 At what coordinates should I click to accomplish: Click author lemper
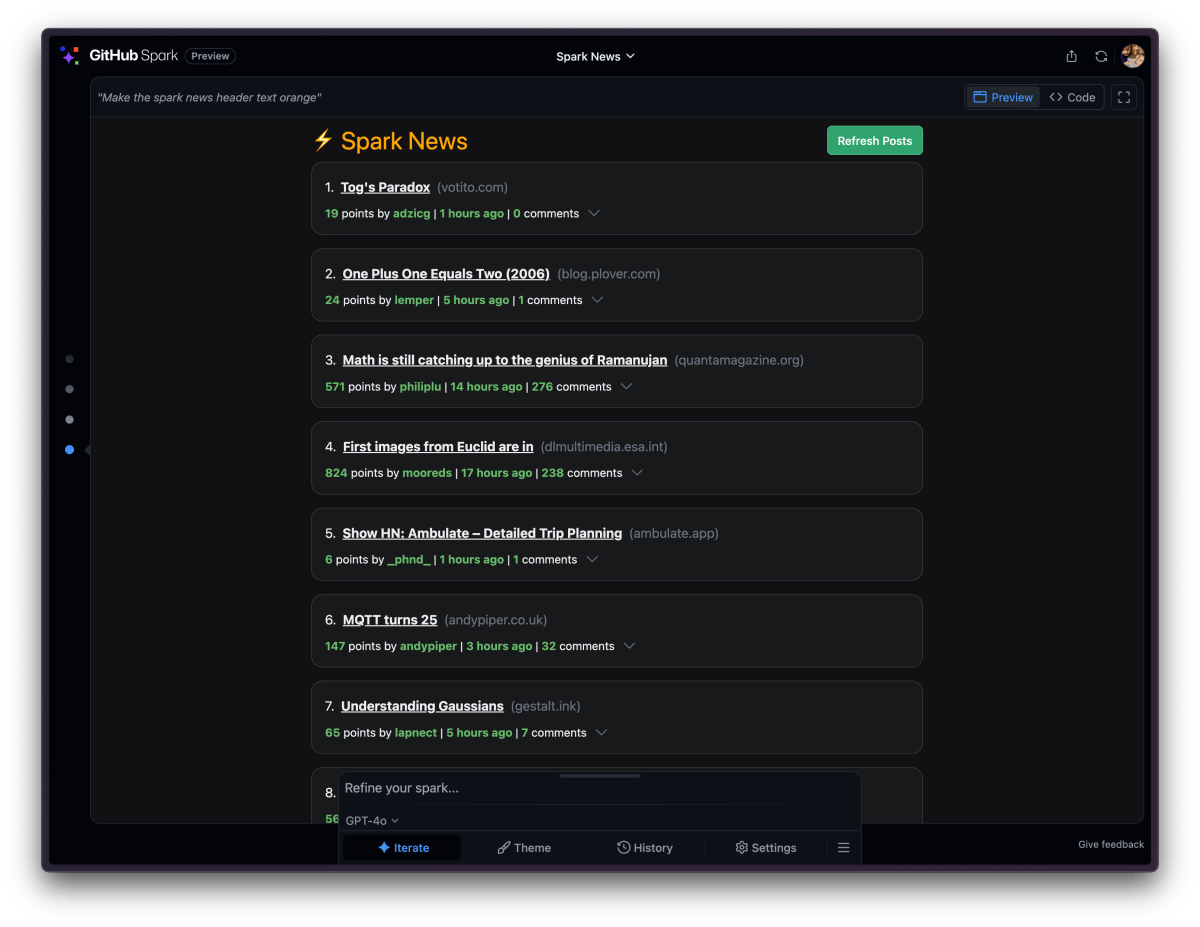tap(414, 300)
